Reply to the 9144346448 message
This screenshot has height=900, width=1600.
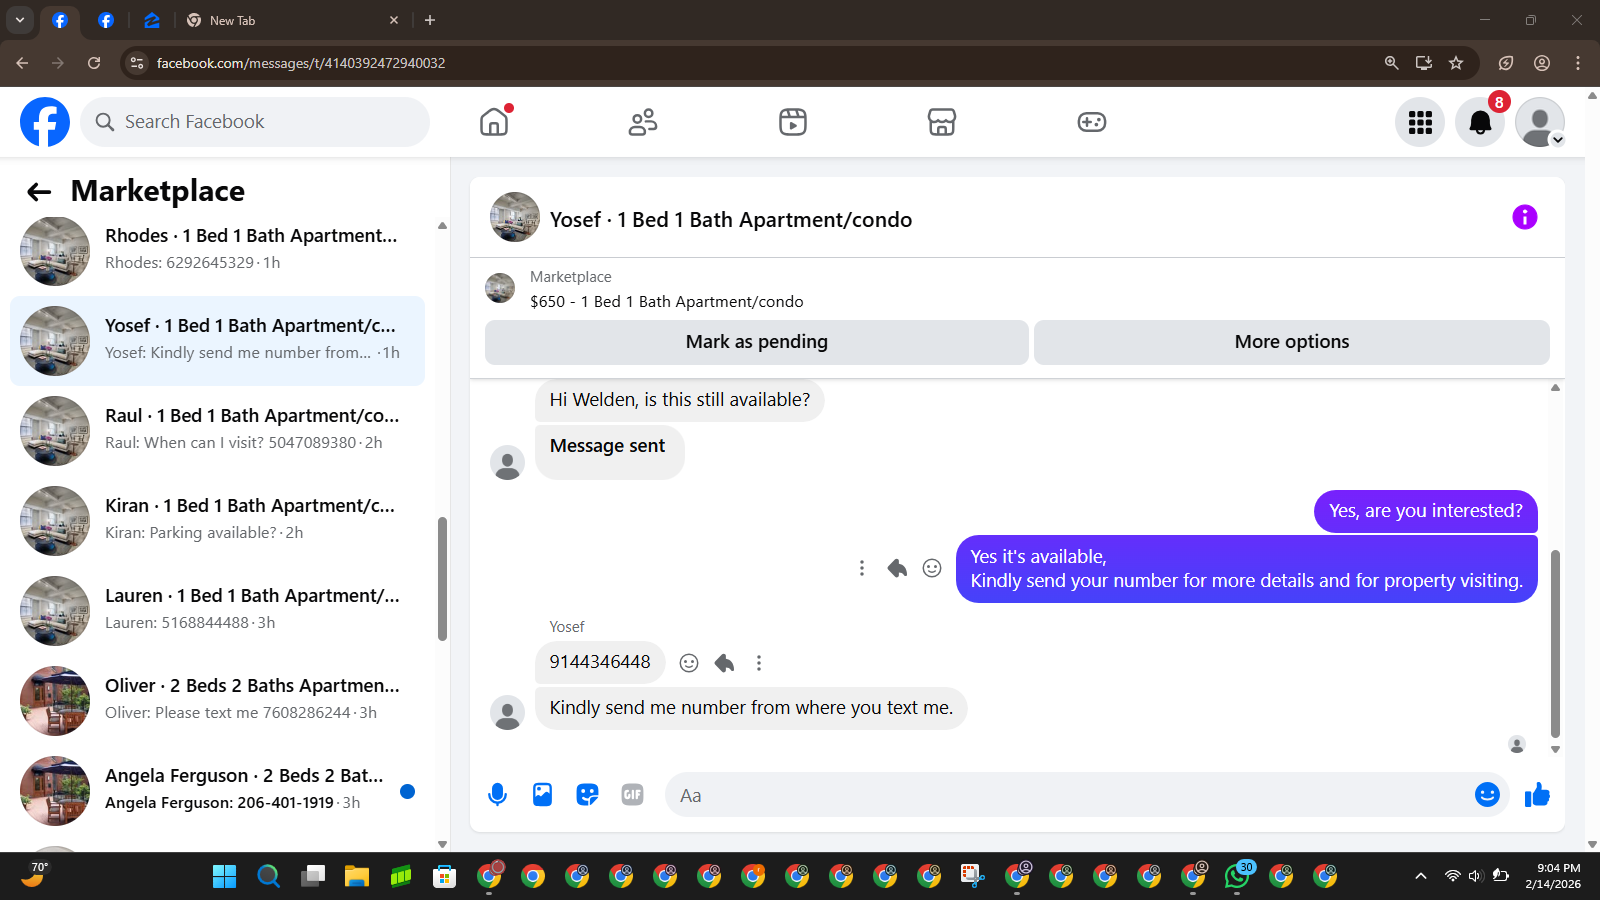[724, 663]
